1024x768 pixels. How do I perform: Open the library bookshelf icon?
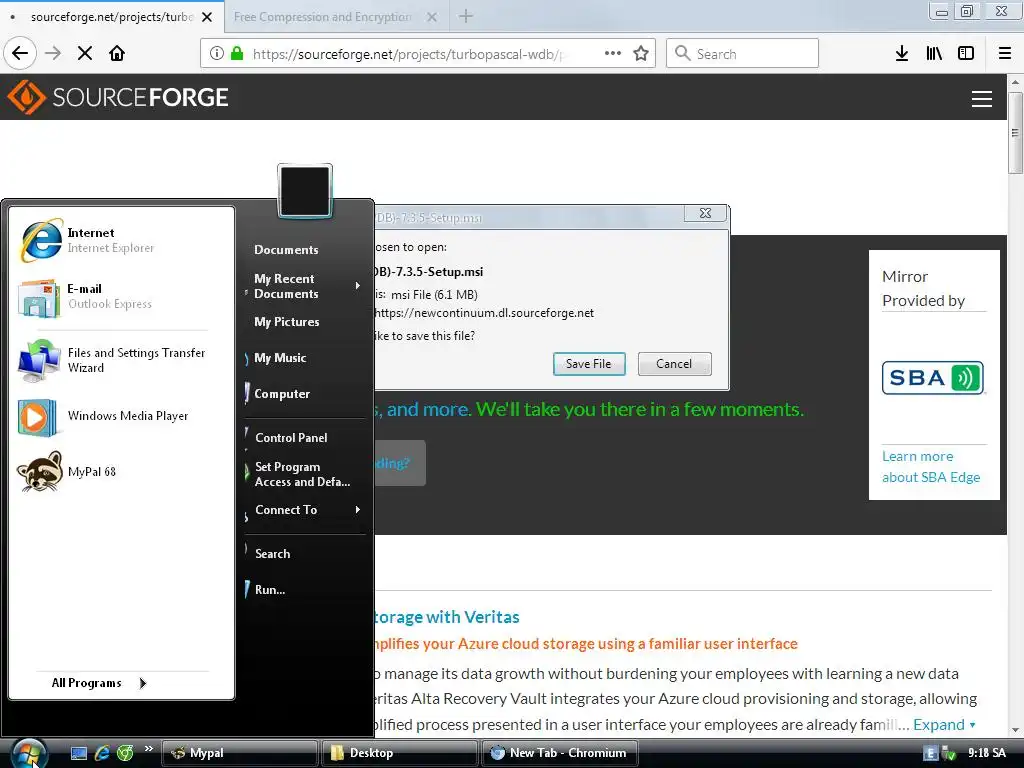click(x=934, y=54)
